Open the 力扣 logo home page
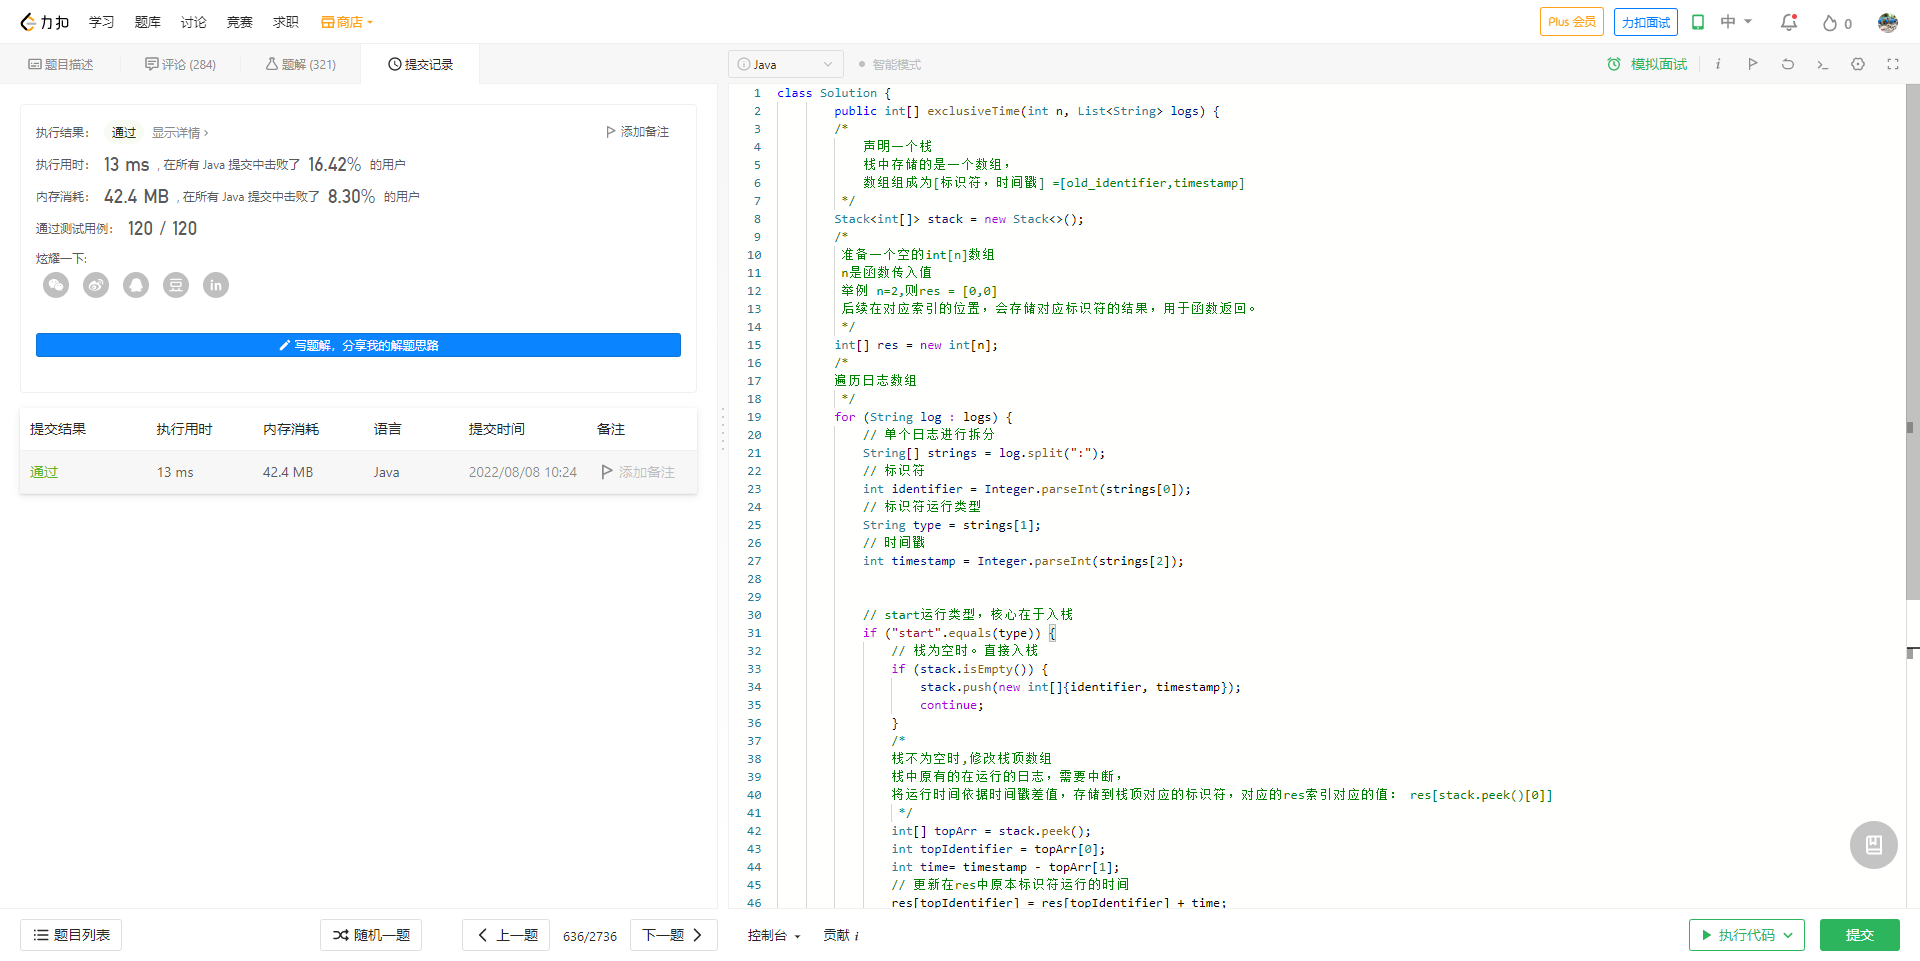 click(45, 22)
